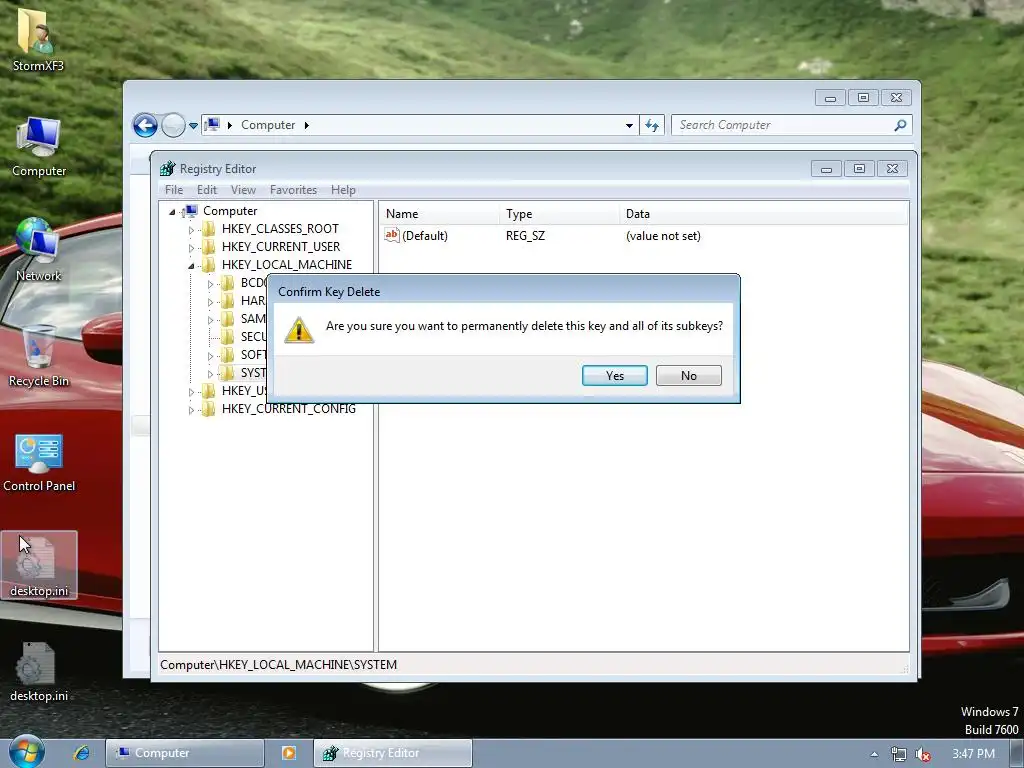Open the Help menu in Registry Editor

[343, 190]
